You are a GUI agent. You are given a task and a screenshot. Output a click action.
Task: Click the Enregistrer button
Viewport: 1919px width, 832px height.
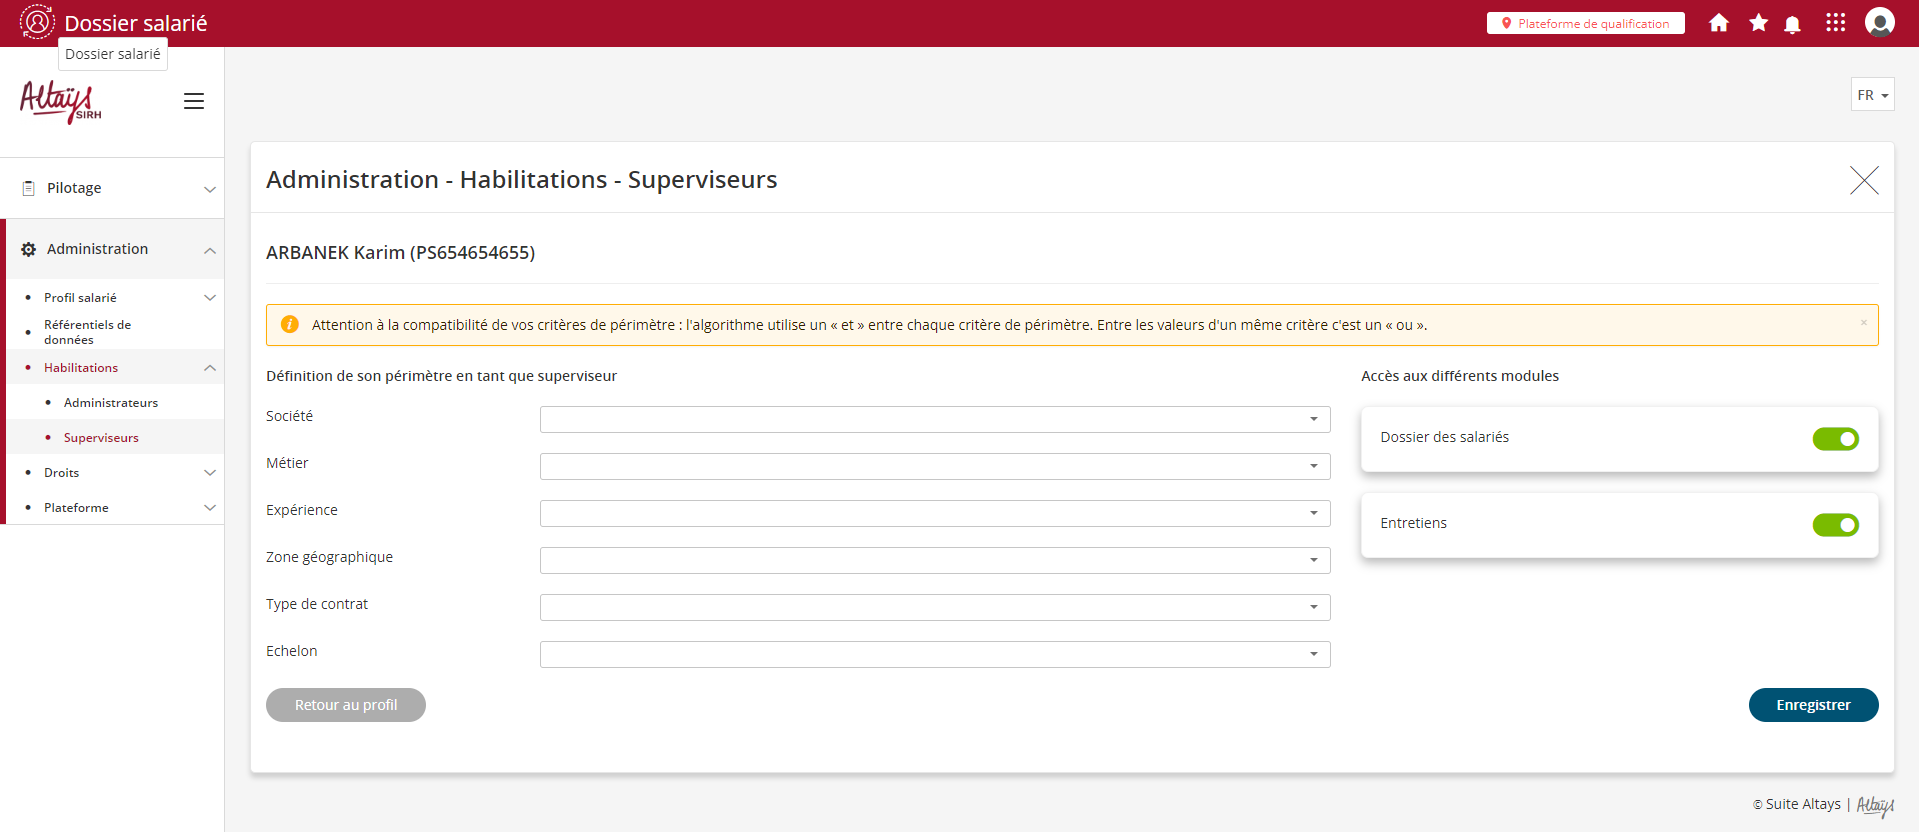1812,705
